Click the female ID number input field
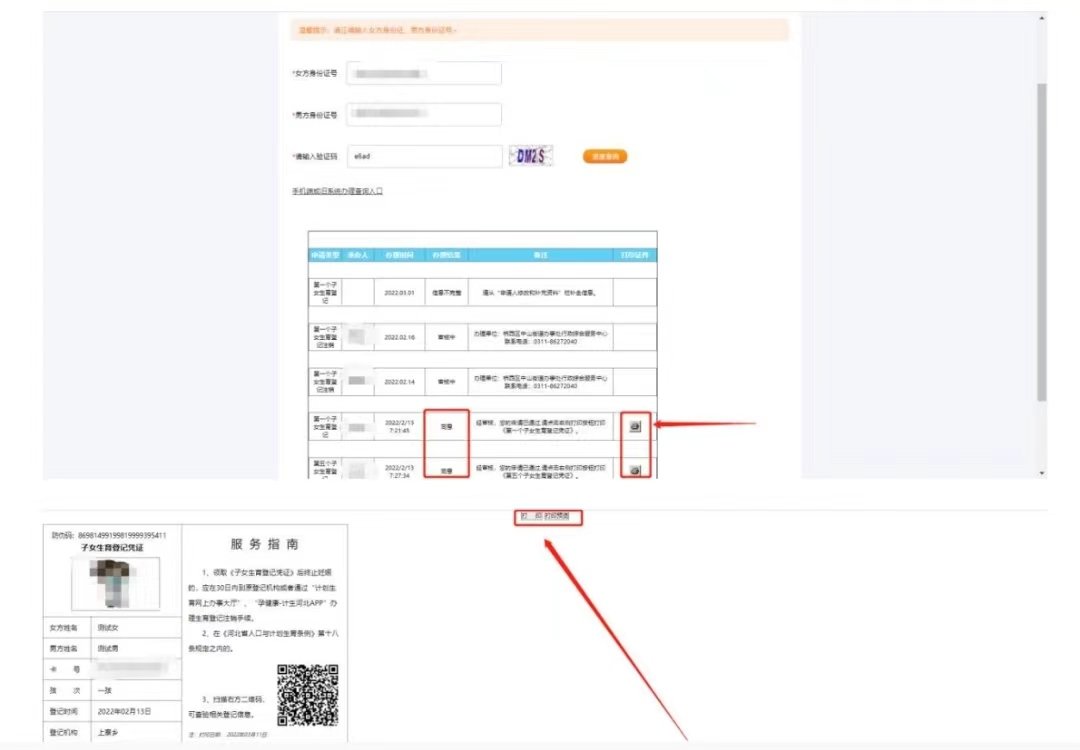Image resolution: width=1080 pixels, height=750 pixels. click(x=424, y=74)
